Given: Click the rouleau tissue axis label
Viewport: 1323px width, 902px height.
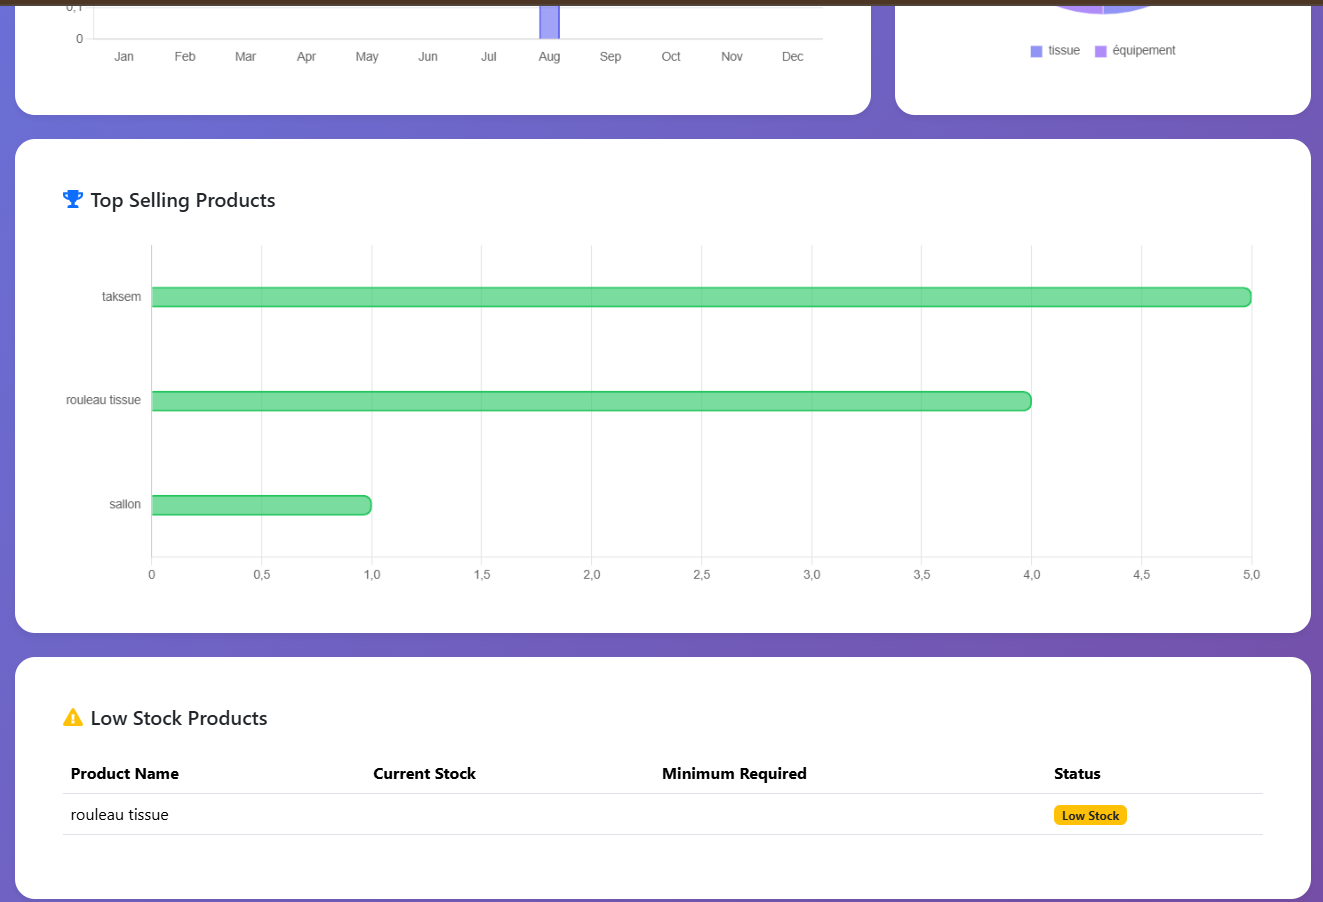Looking at the screenshot, I should tap(103, 400).
